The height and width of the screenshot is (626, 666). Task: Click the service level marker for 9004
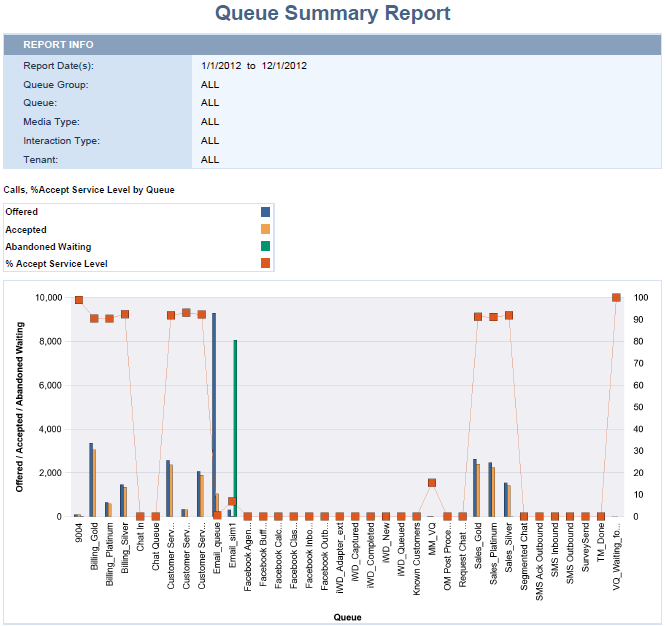[x=78, y=300]
